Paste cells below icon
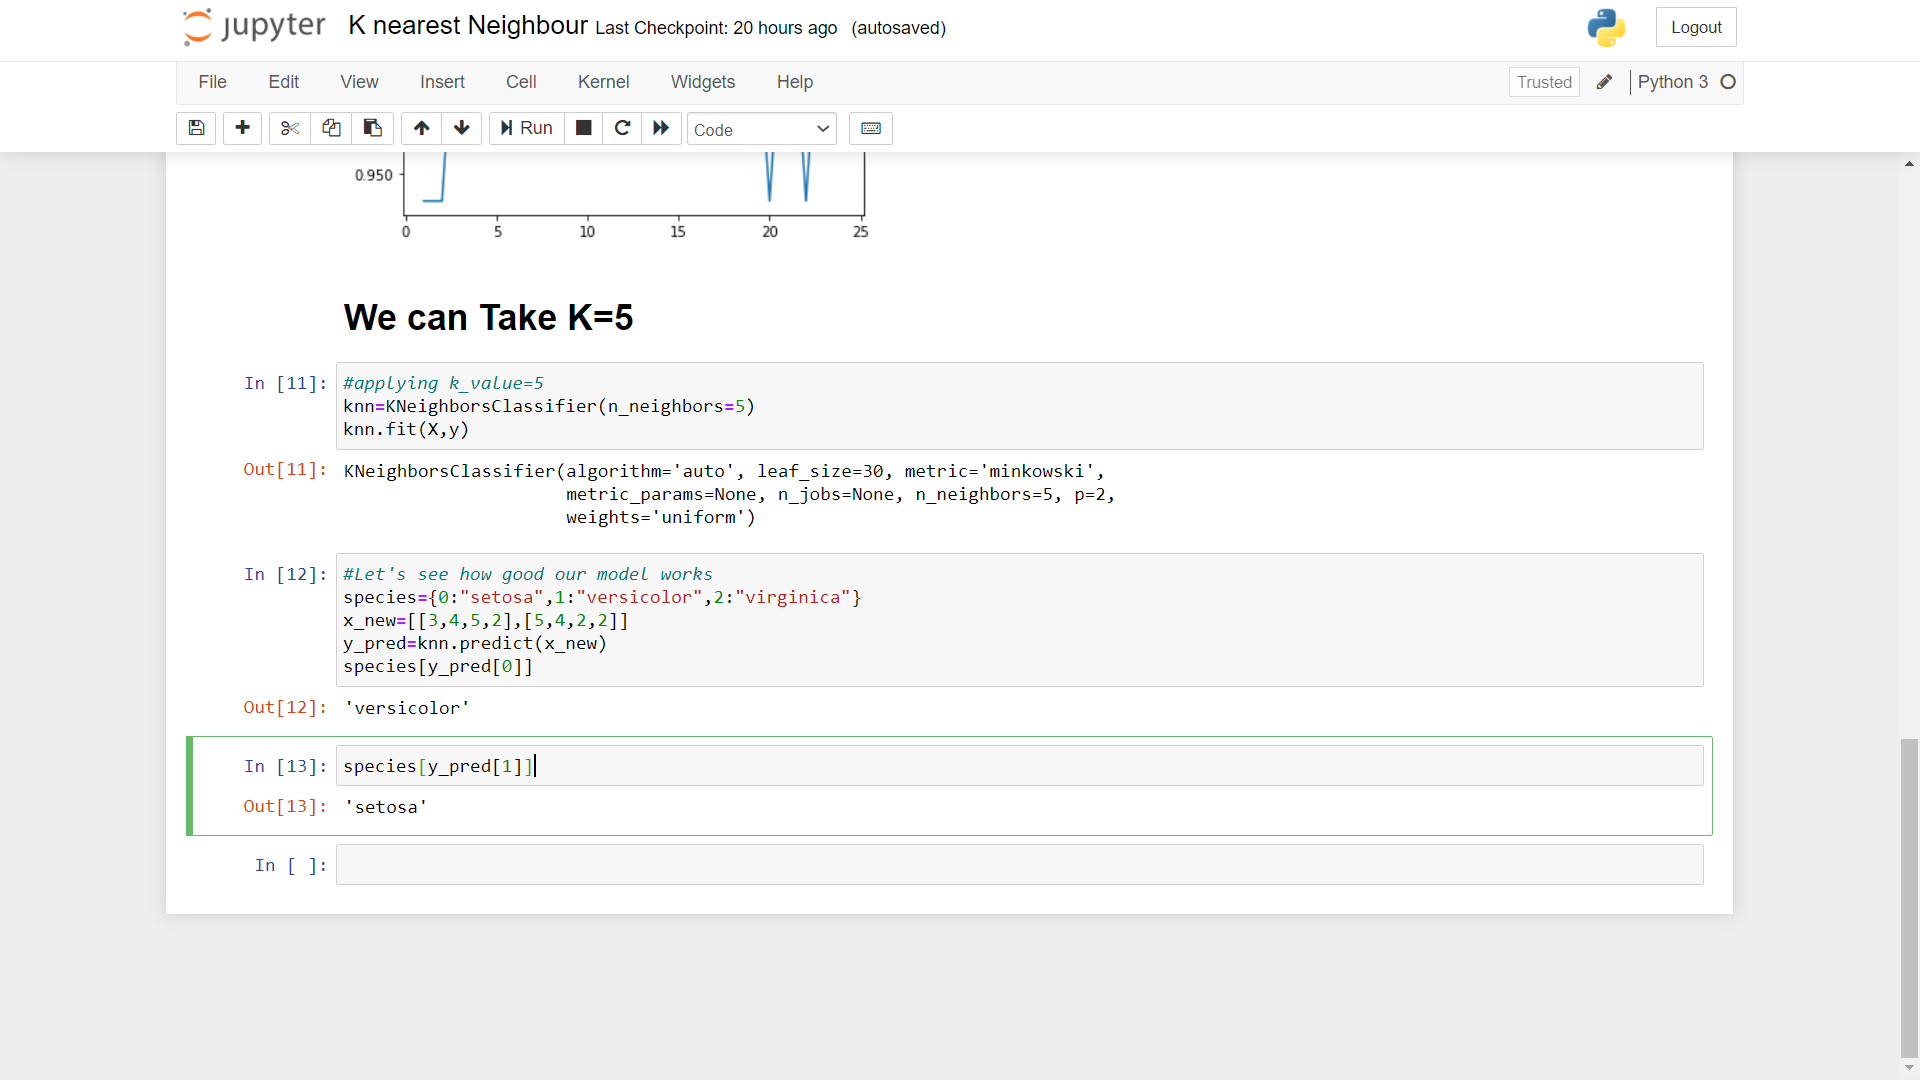 coord(372,128)
